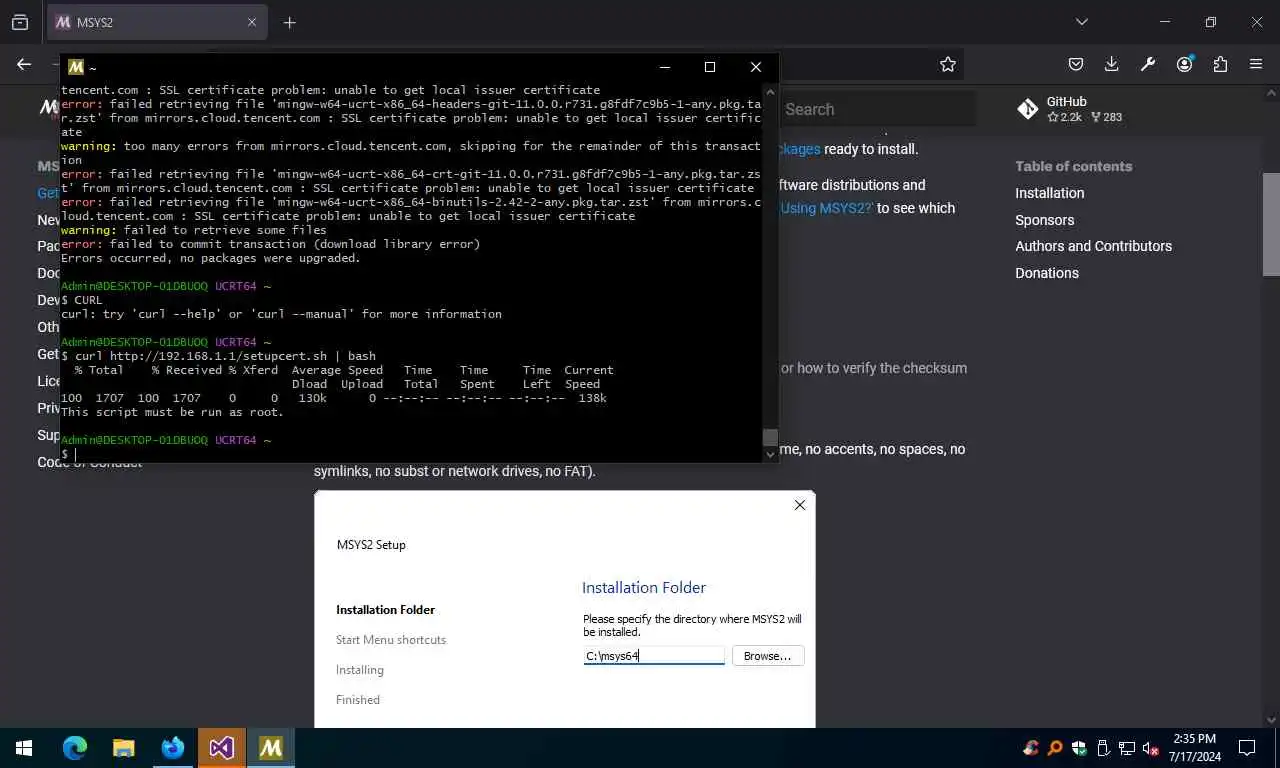This screenshot has width=1280, height=768.
Task: Open browser downloads panel
Action: [1112, 64]
